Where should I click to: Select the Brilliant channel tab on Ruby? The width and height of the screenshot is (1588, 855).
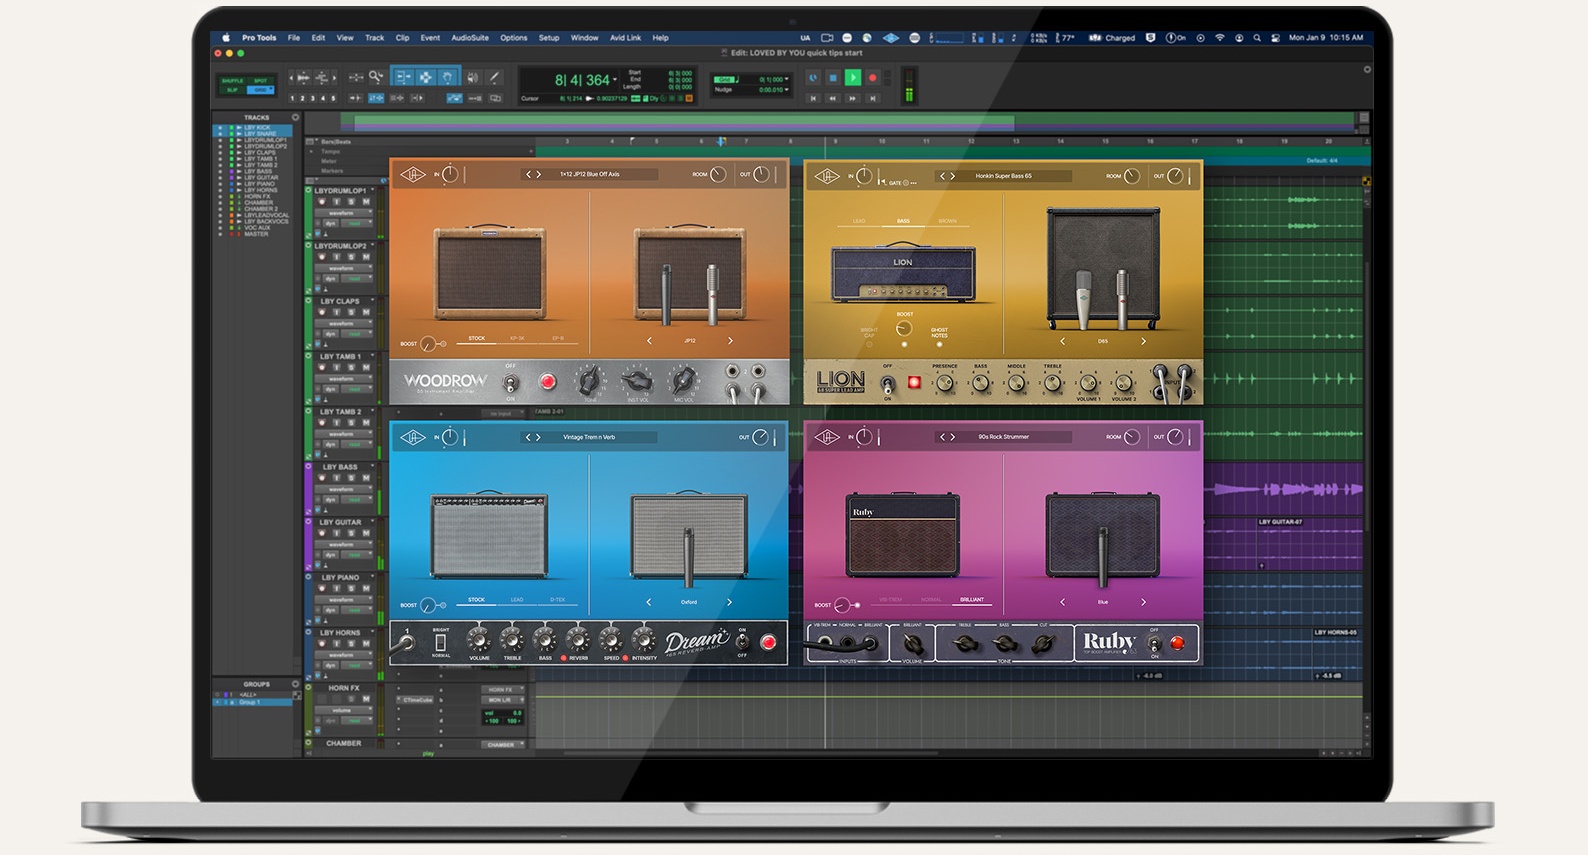coord(972,599)
